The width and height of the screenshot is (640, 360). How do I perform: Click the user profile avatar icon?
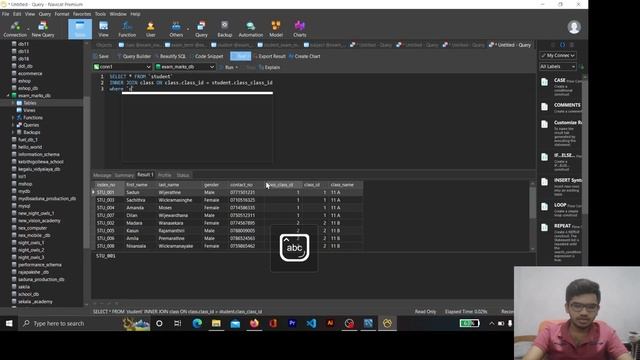[x=574, y=27]
